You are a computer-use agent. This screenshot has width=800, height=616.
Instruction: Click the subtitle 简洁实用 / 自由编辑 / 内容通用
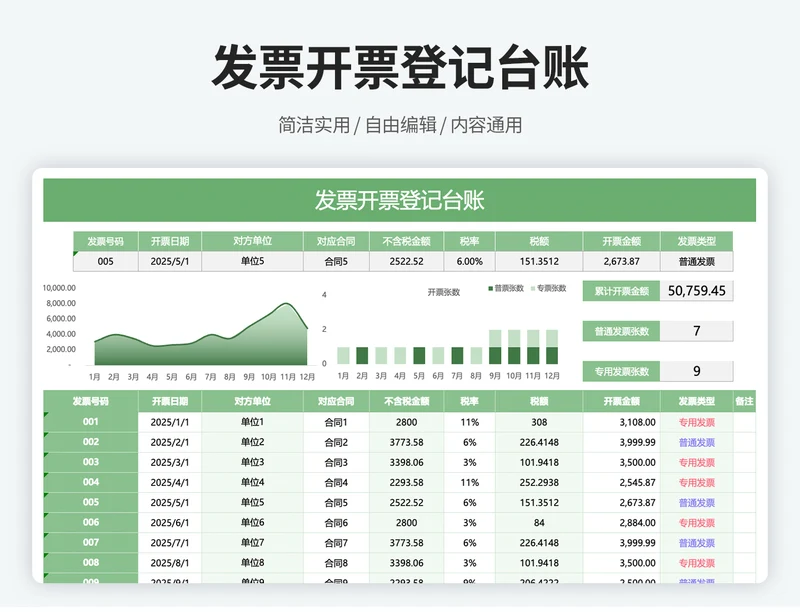[x=400, y=125]
